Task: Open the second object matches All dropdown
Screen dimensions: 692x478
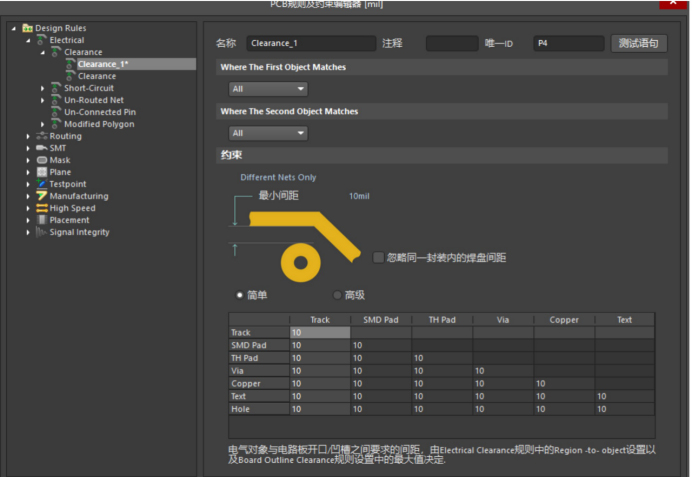Action: click(268, 133)
